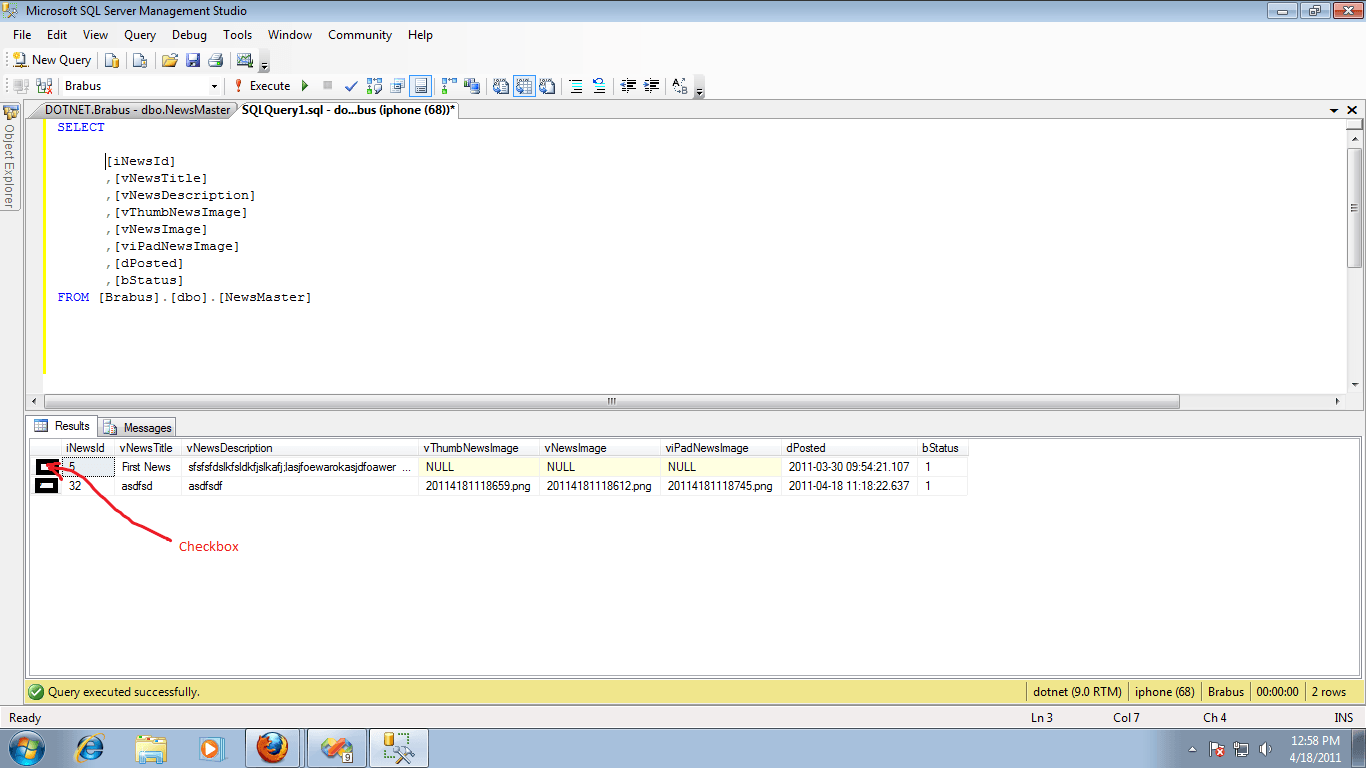1366x768 pixels.
Task: Select the checkbox for row with iNewsId 5
Action: 46,467
